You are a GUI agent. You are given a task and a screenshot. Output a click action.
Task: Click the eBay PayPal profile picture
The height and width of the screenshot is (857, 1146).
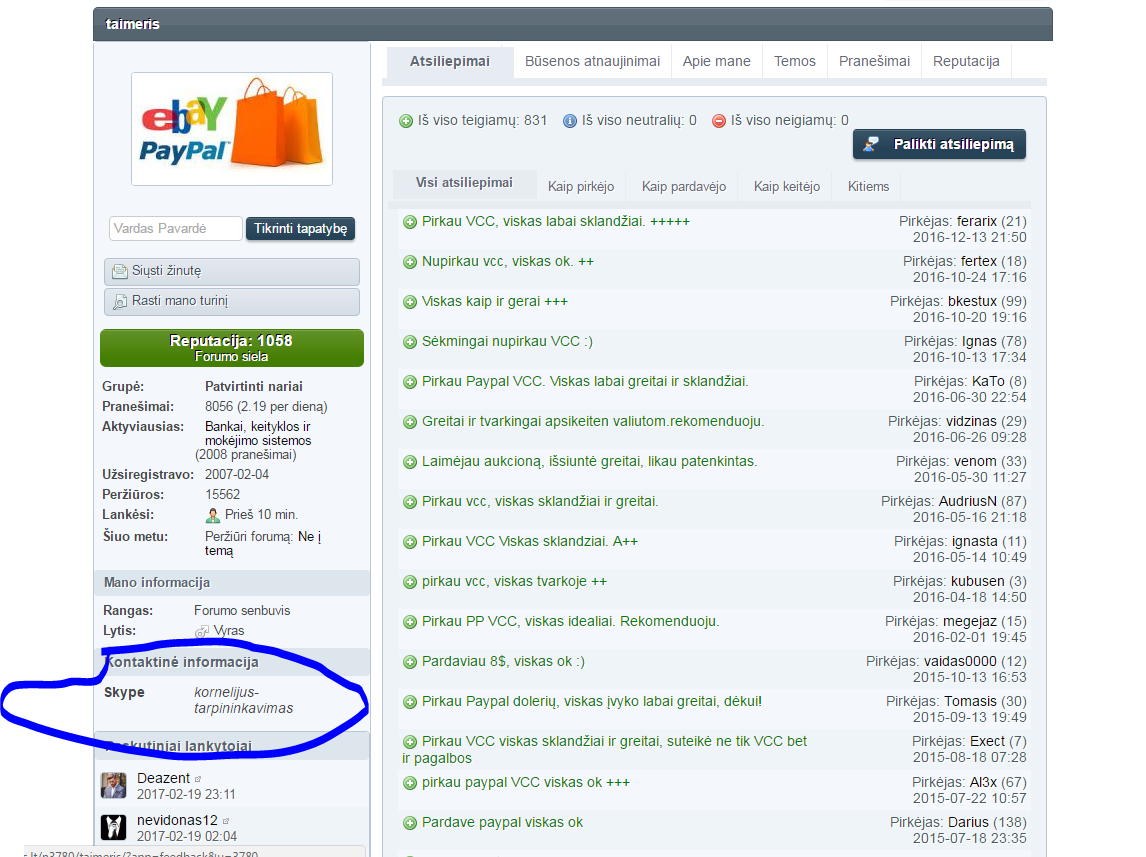(232, 129)
